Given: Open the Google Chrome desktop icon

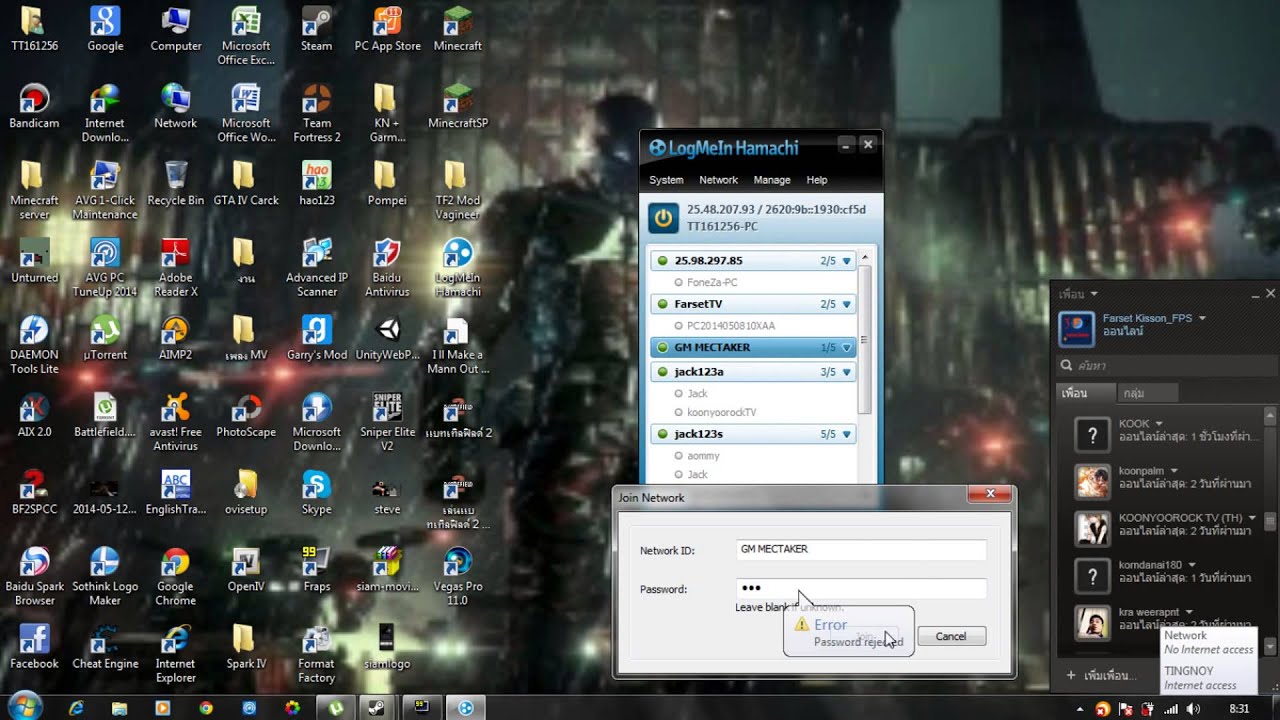Looking at the screenshot, I should [x=175, y=577].
